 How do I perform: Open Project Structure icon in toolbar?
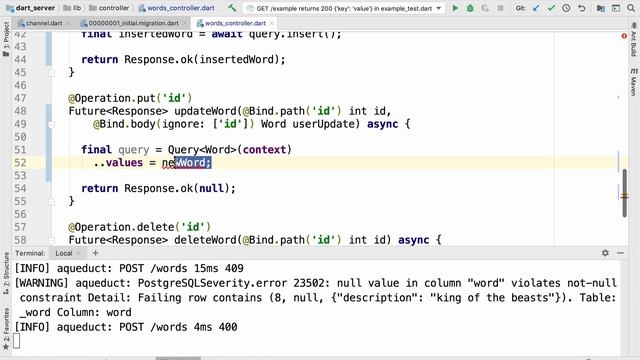coord(601,8)
